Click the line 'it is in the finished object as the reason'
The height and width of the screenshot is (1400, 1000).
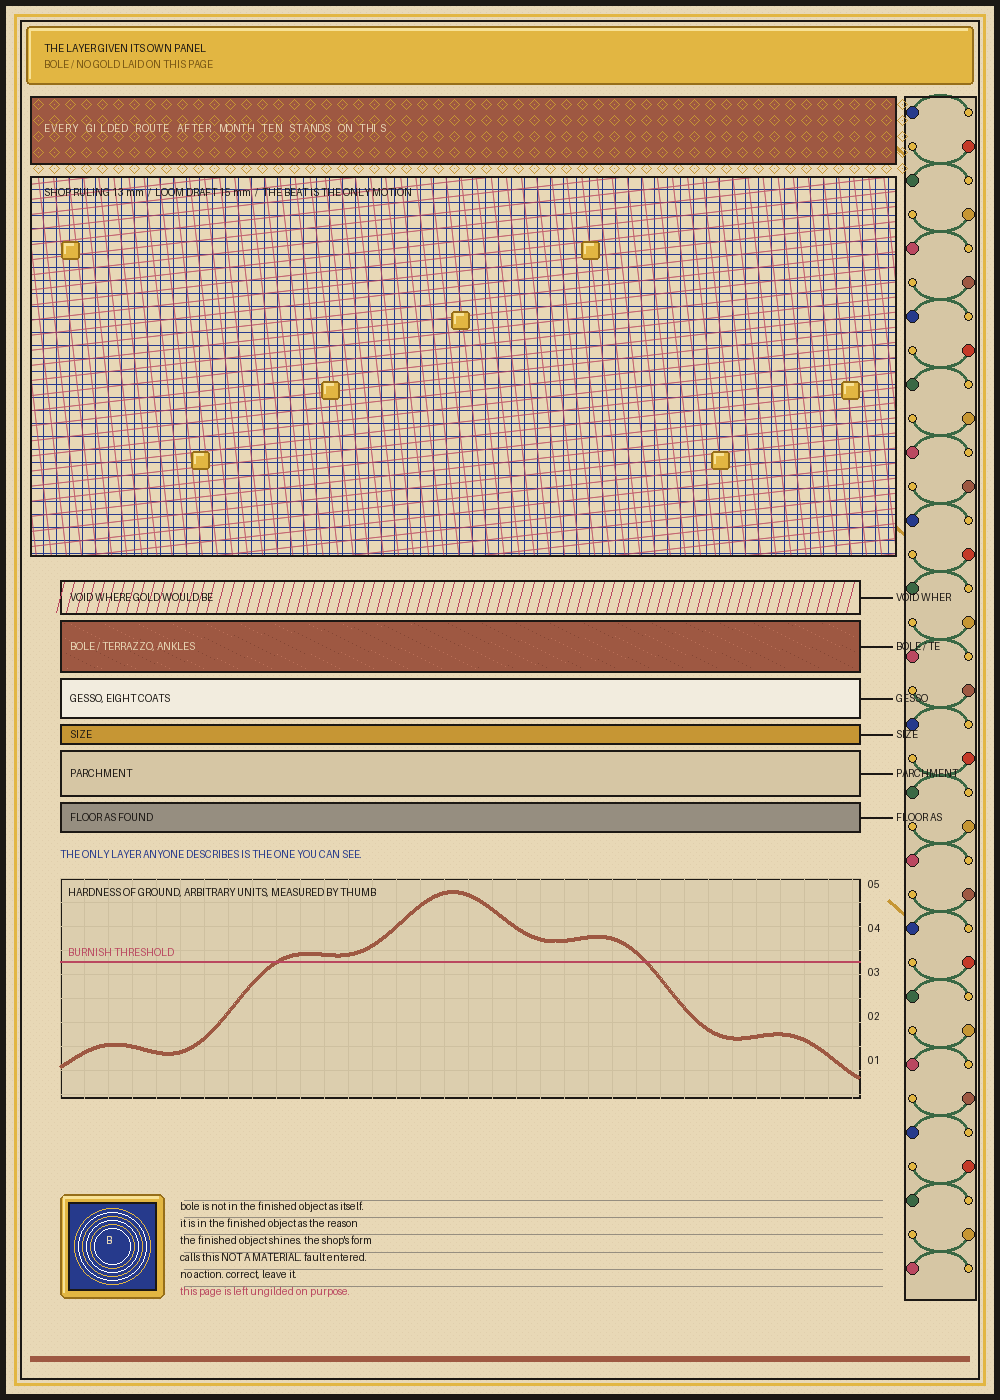(x=269, y=1223)
